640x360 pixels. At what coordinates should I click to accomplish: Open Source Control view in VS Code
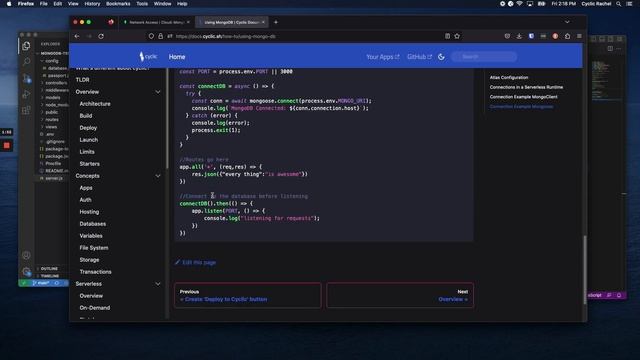[26, 78]
